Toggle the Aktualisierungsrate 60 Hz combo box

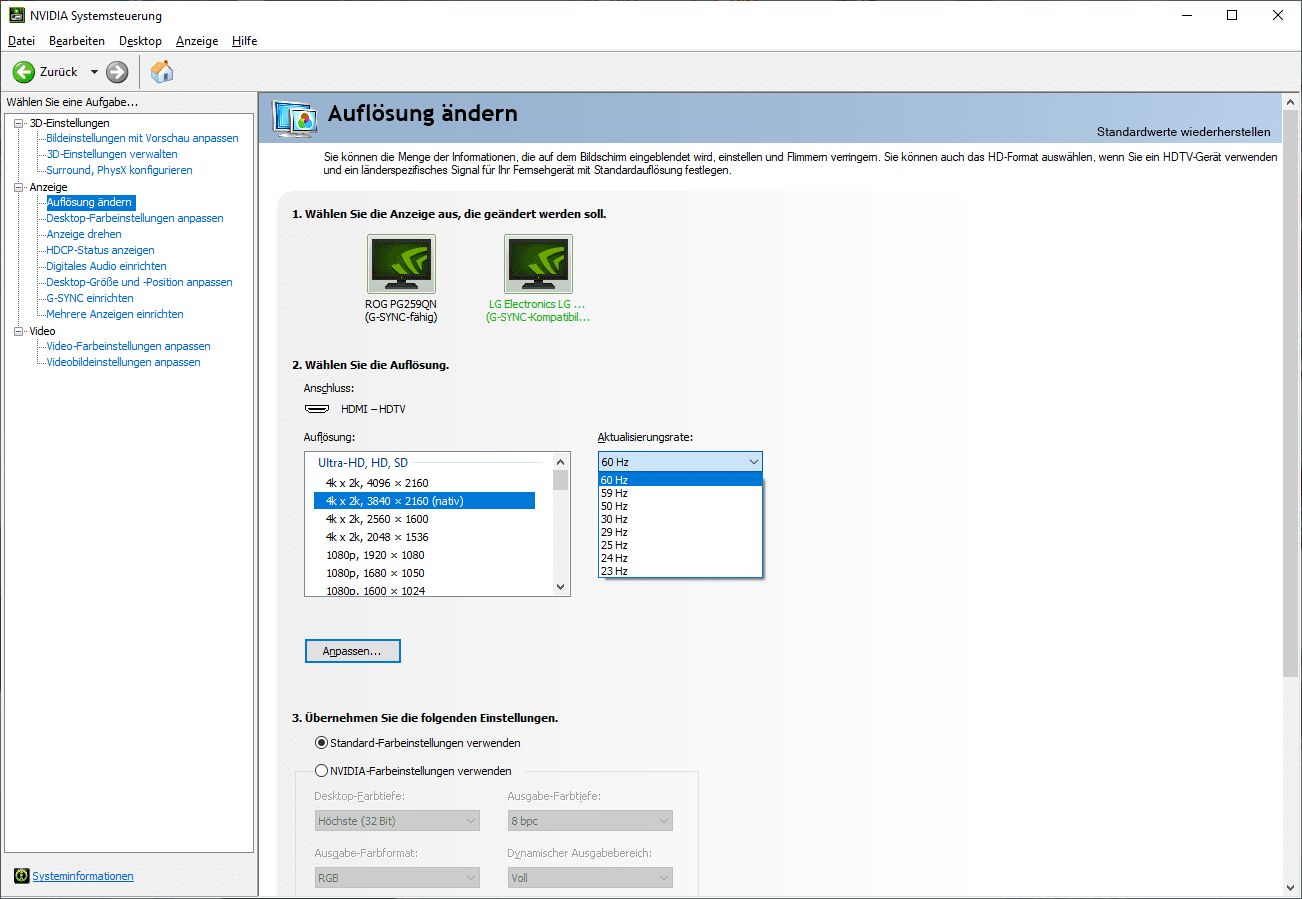tap(680, 462)
